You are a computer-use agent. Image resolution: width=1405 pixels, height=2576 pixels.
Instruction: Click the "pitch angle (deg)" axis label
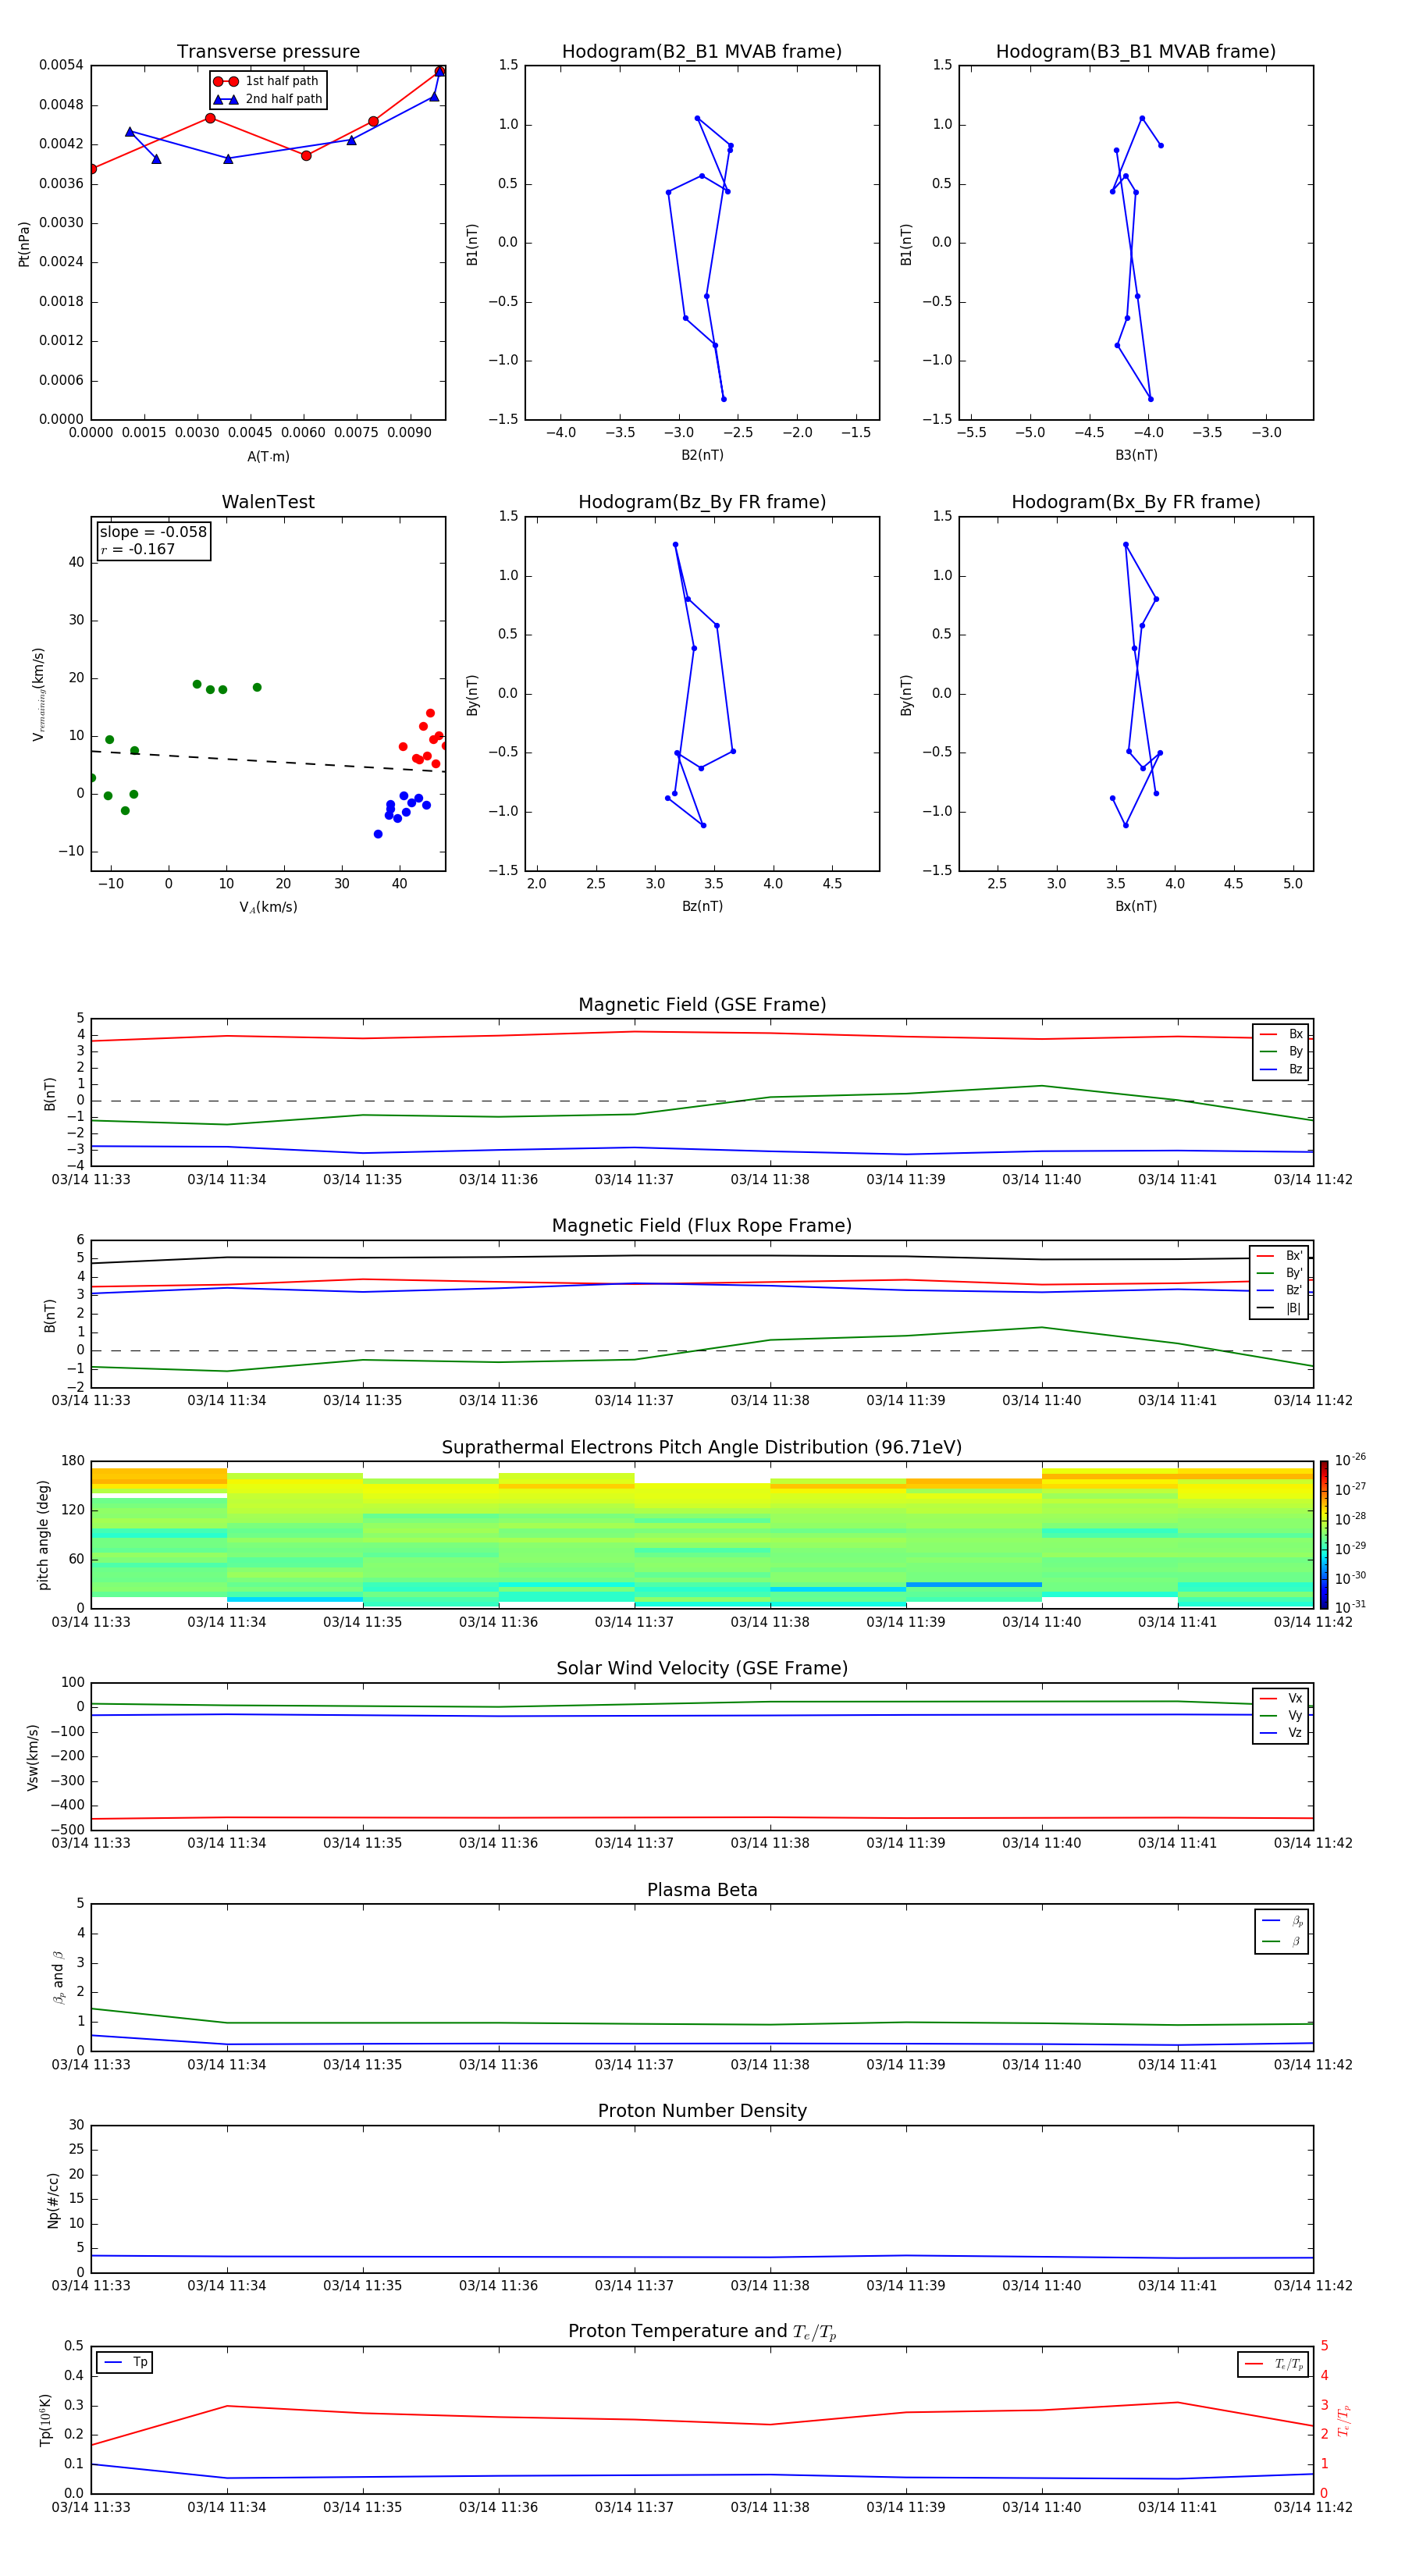pyautogui.click(x=43, y=1534)
